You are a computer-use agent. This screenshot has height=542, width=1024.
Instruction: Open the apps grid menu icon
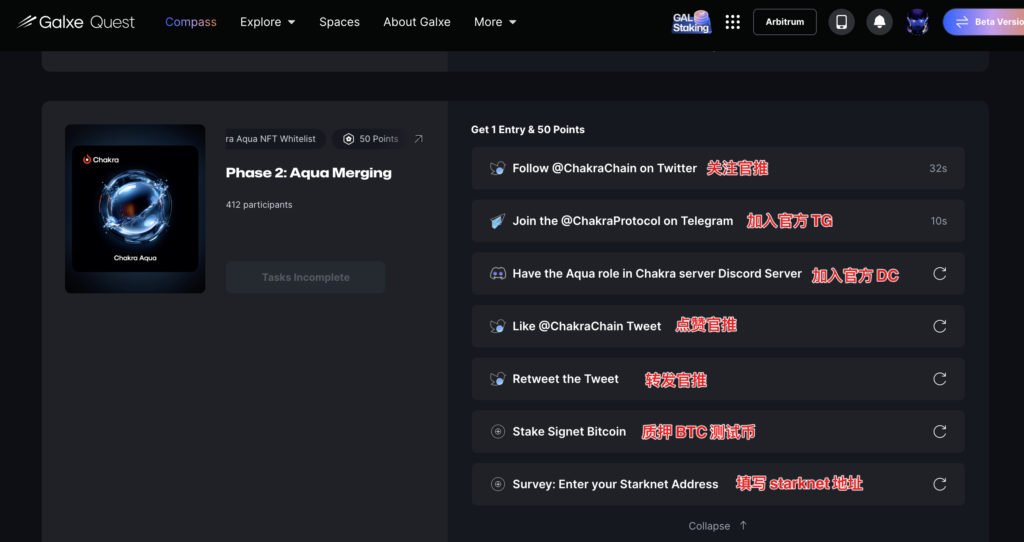(x=733, y=22)
